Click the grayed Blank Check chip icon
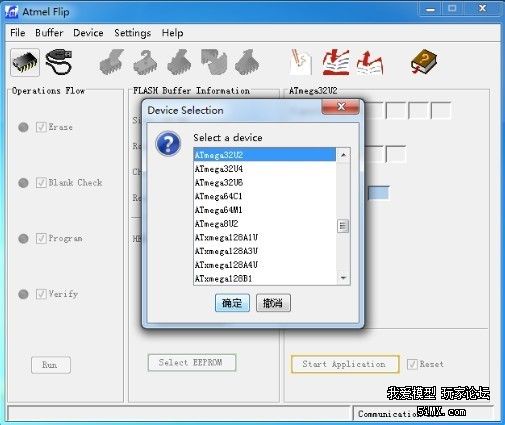 pos(145,62)
